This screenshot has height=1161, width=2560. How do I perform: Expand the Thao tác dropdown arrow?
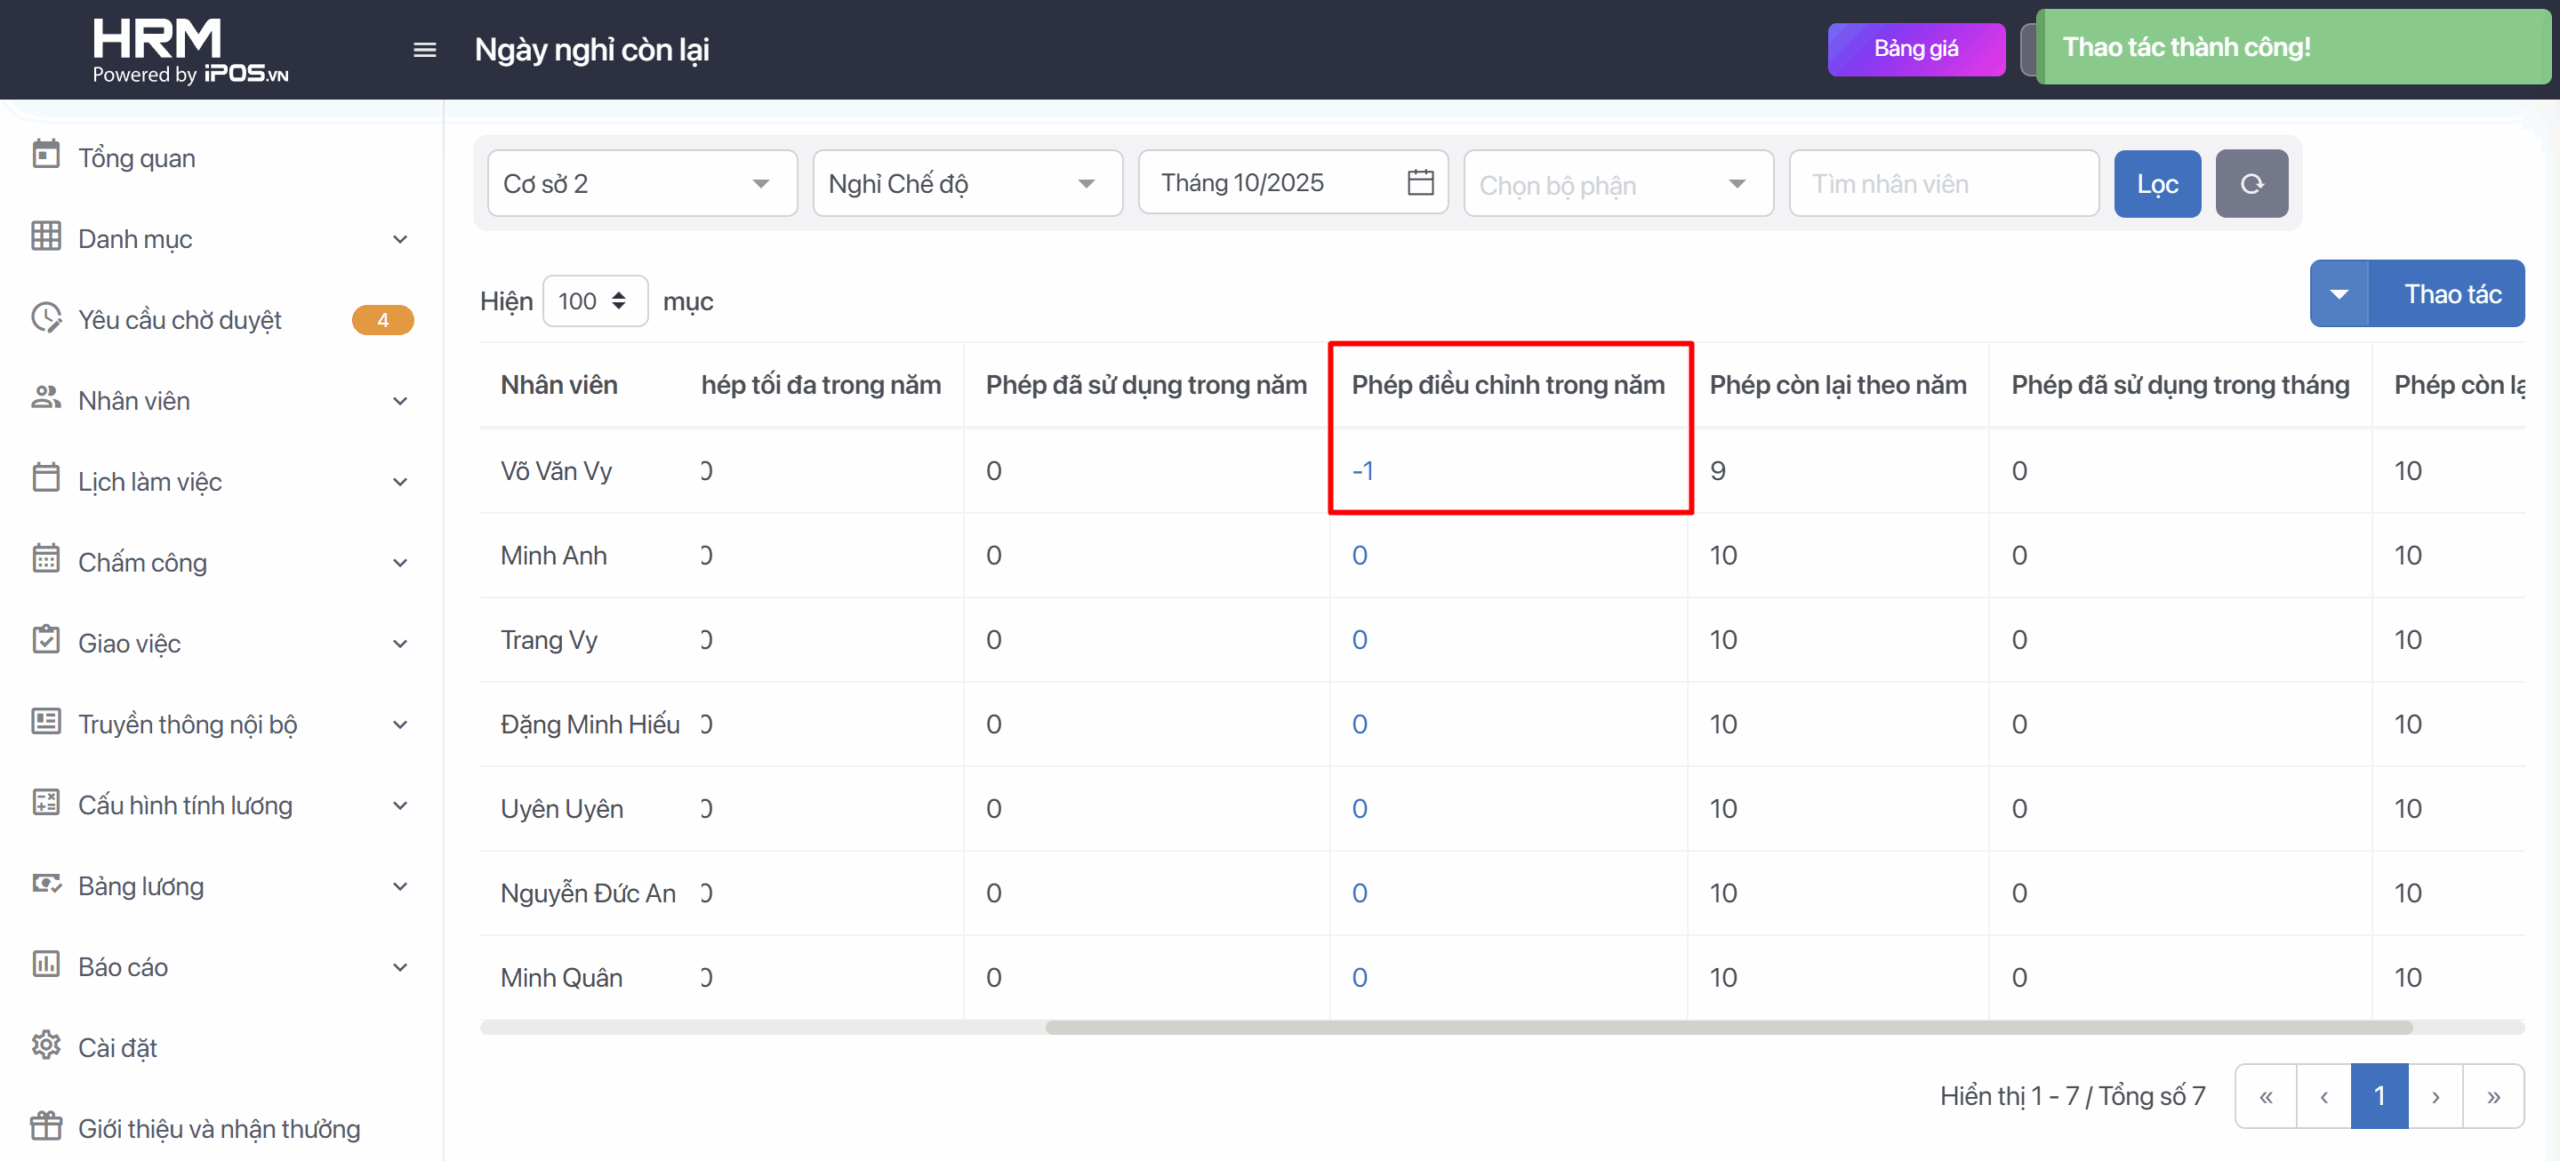click(x=2339, y=295)
